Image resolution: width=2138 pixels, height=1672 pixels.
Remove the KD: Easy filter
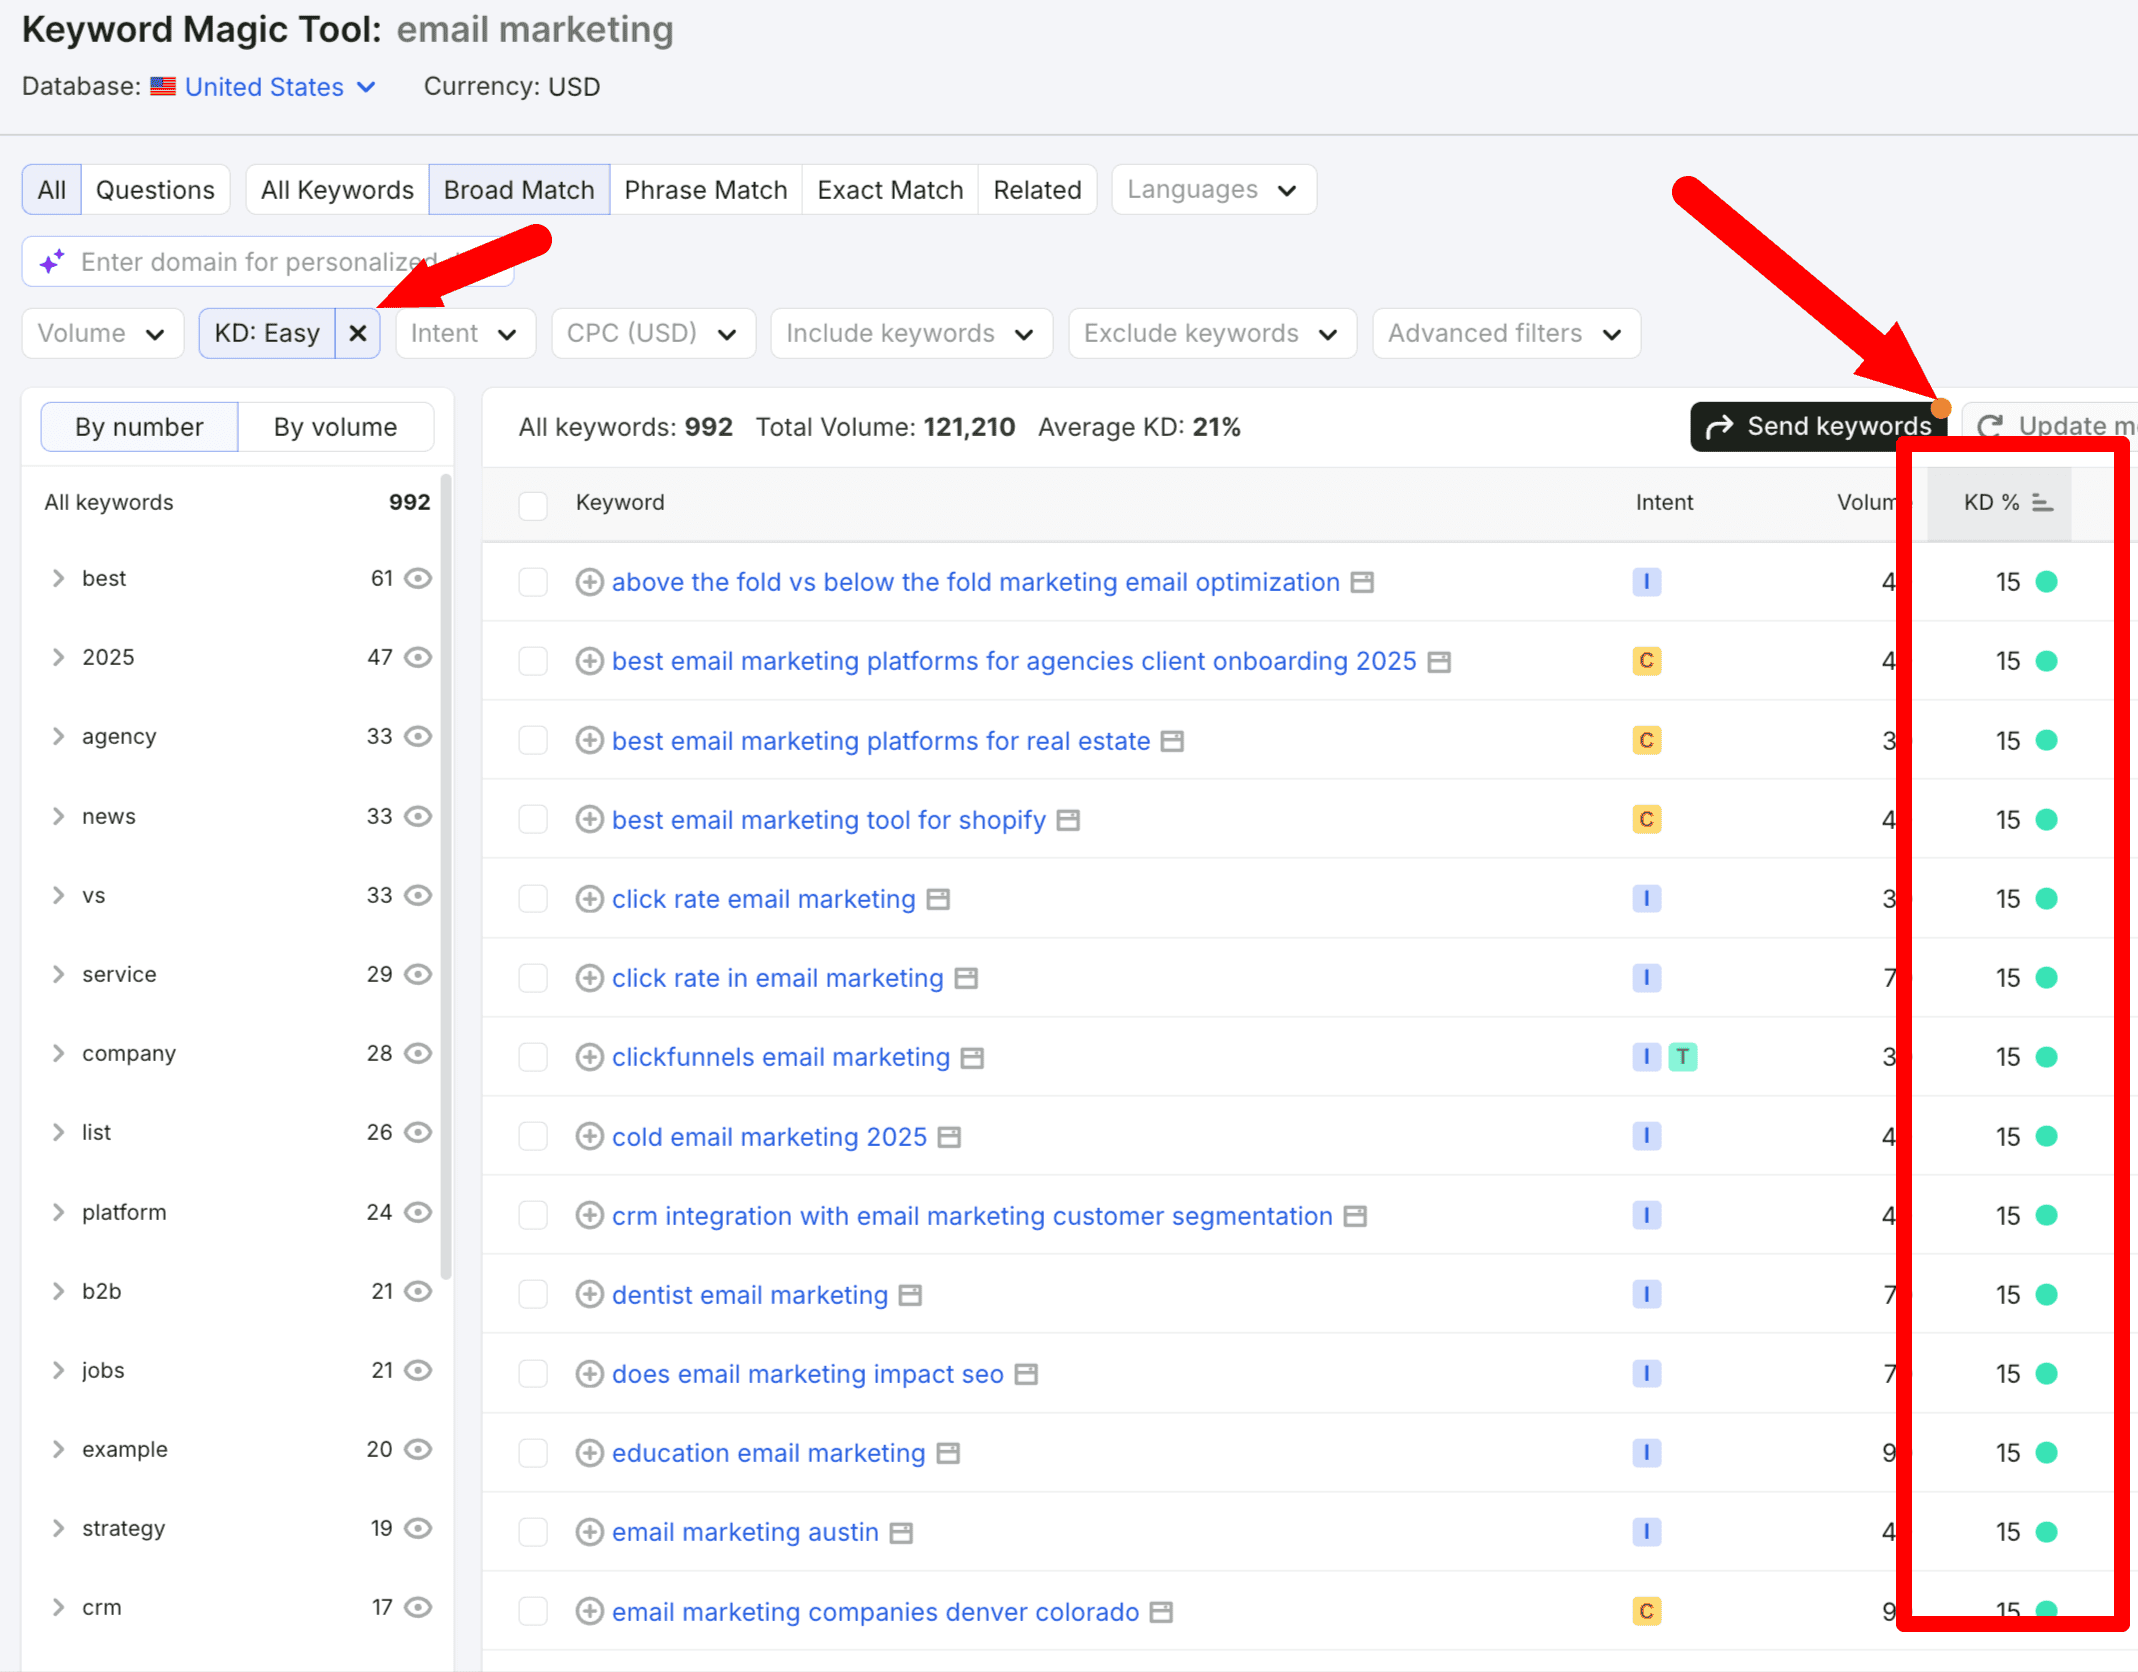[357, 333]
